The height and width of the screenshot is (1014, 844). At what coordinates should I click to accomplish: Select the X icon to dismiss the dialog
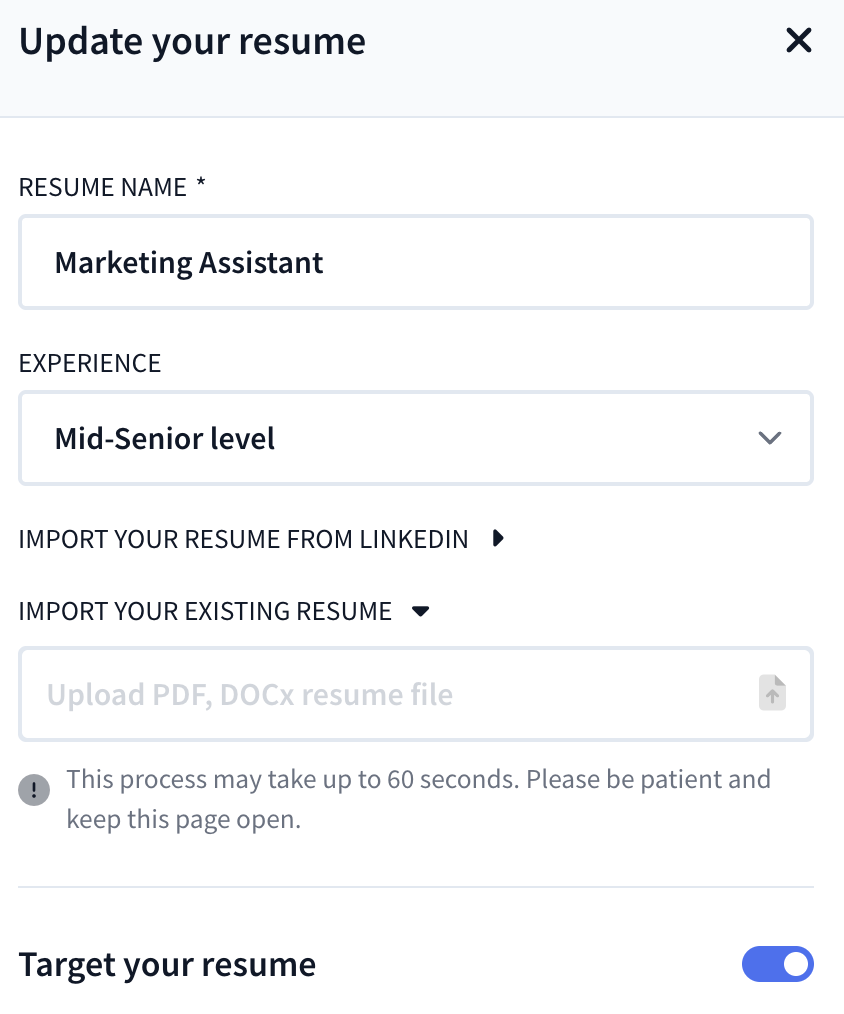(x=798, y=41)
